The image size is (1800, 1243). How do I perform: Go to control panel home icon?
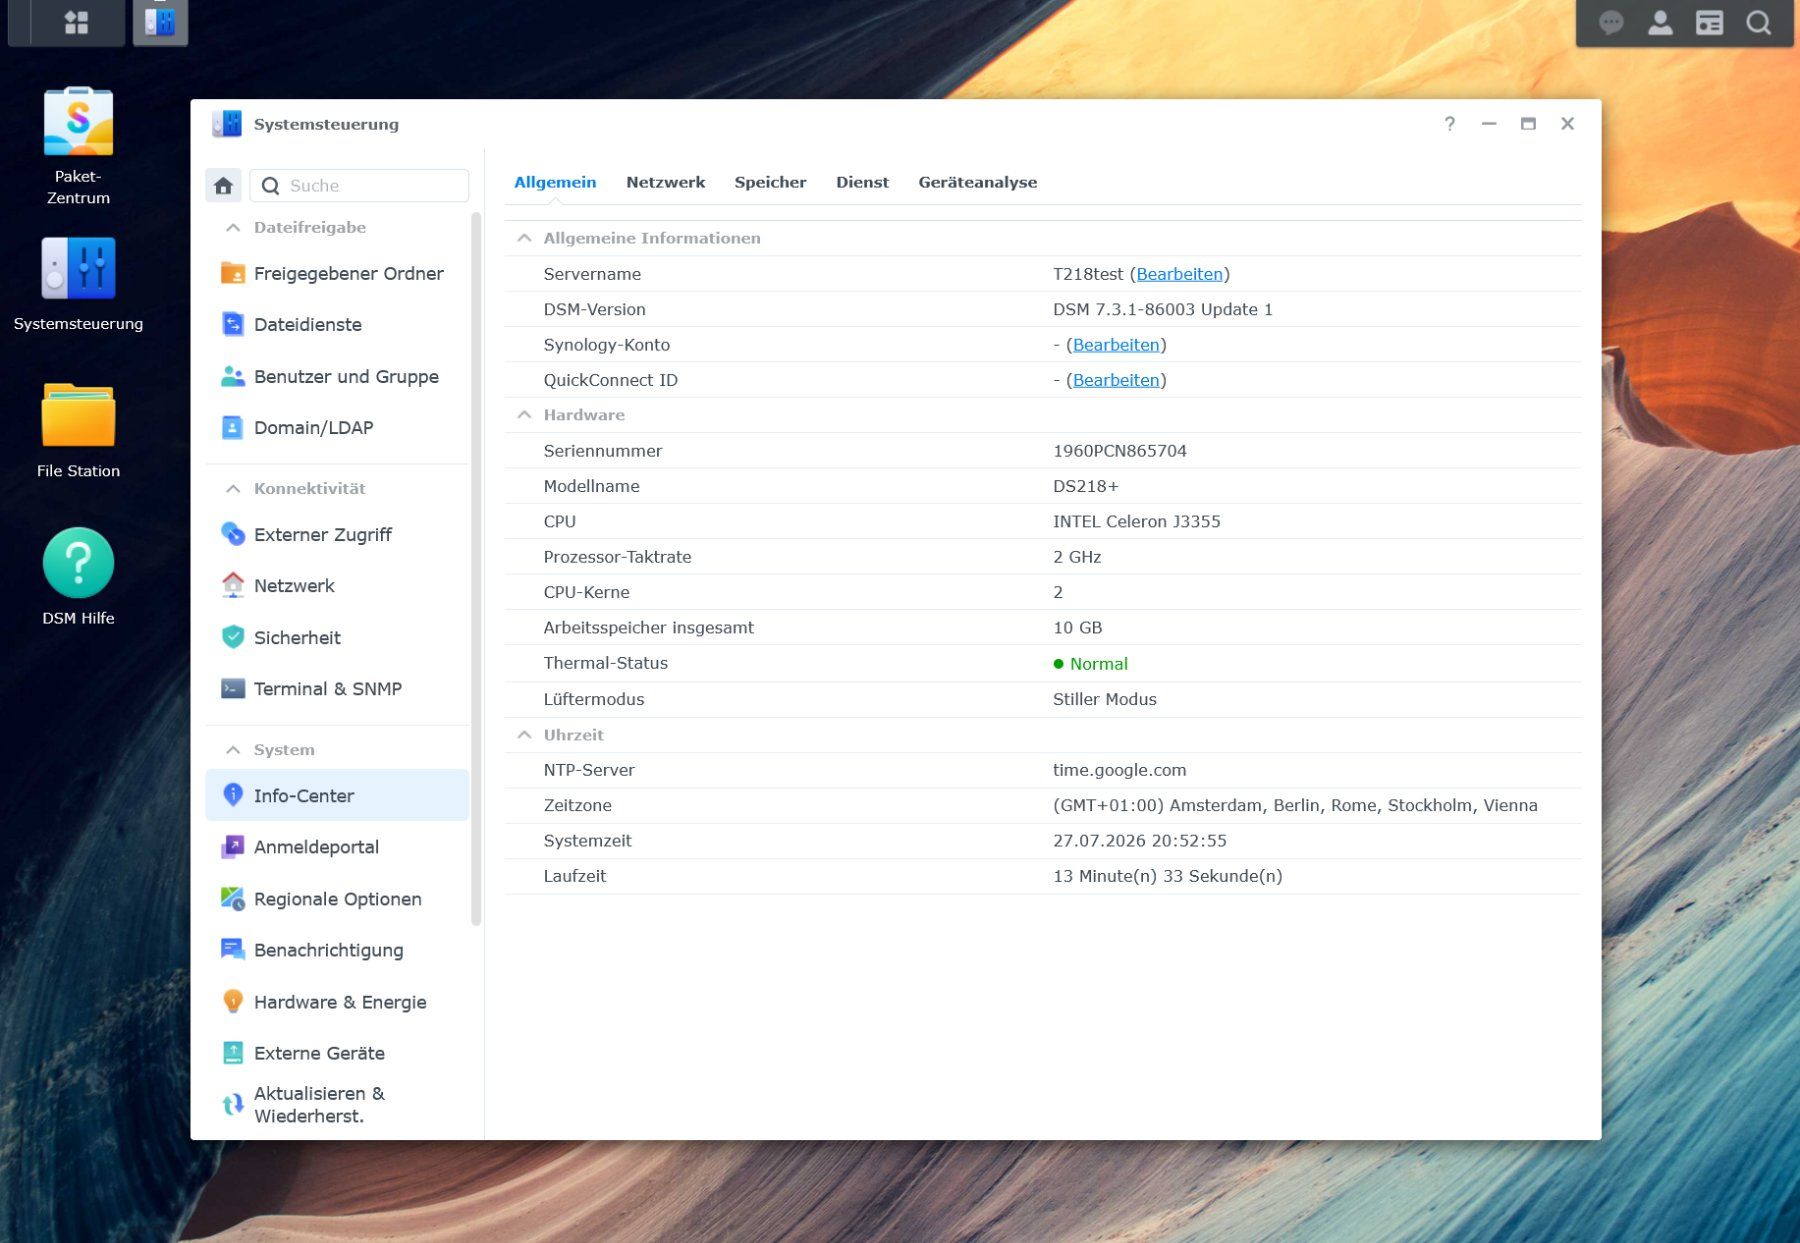(x=223, y=186)
